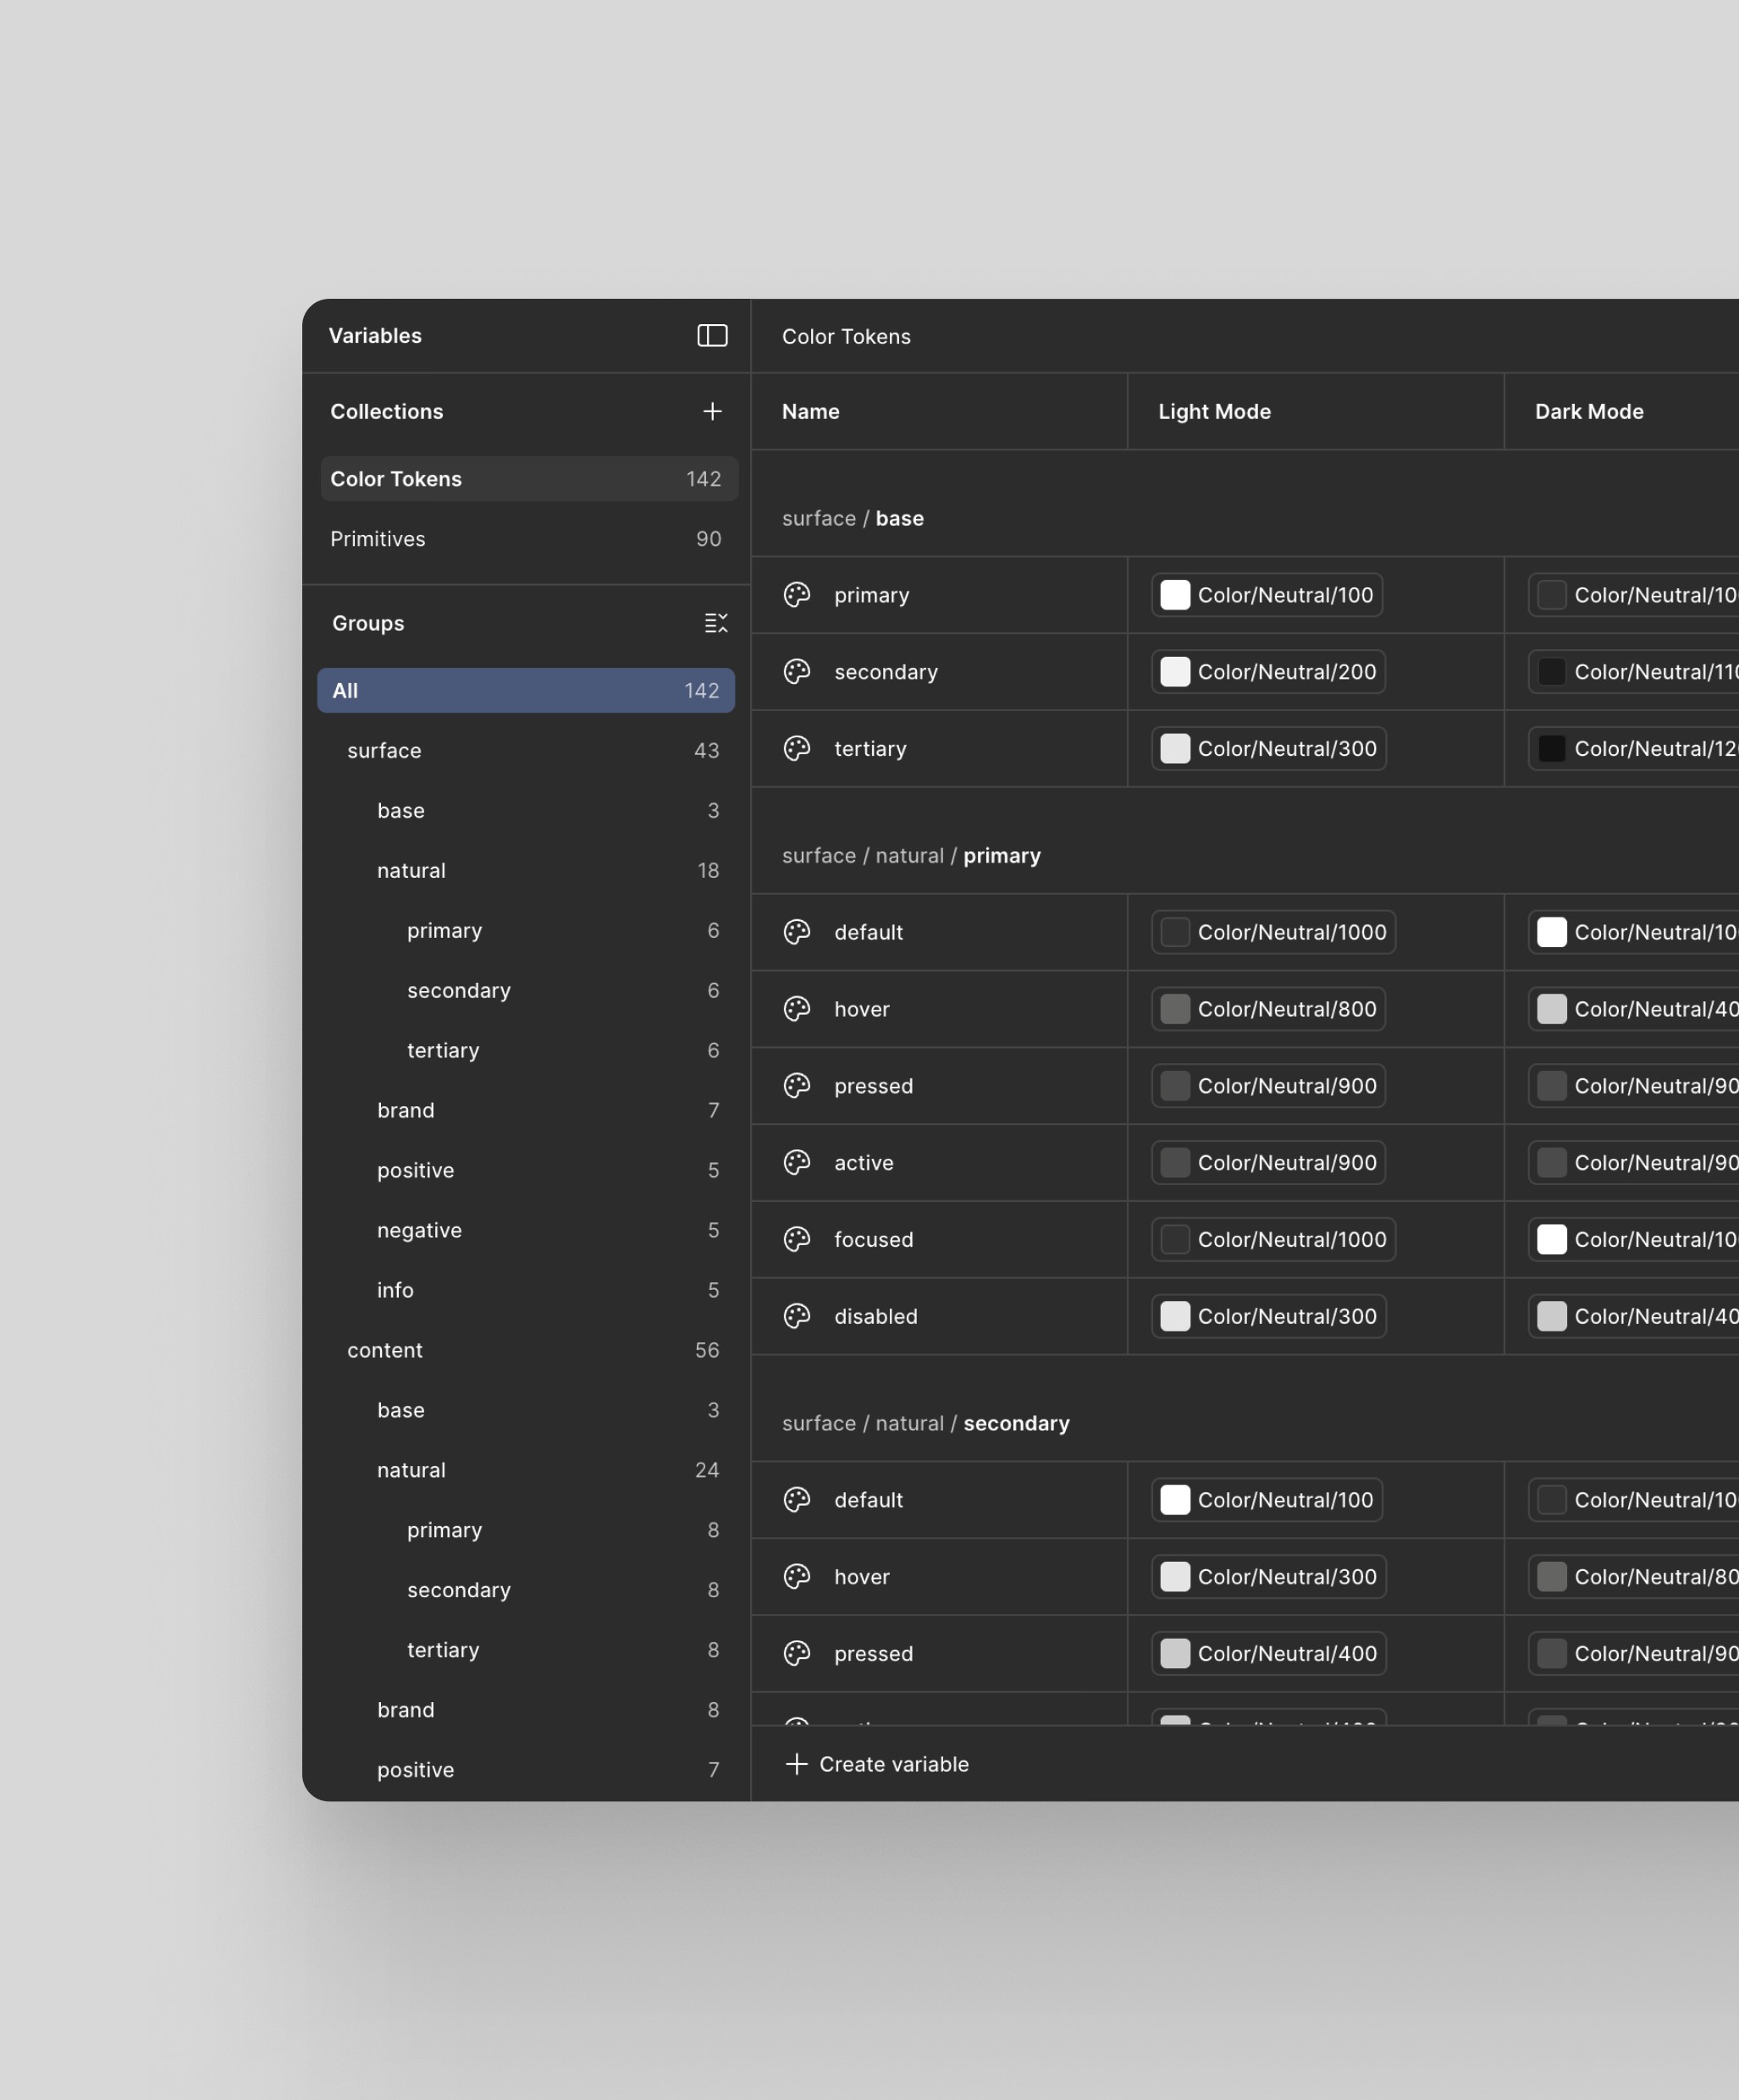Click the Light Mode column header

(x=1214, y=411)
